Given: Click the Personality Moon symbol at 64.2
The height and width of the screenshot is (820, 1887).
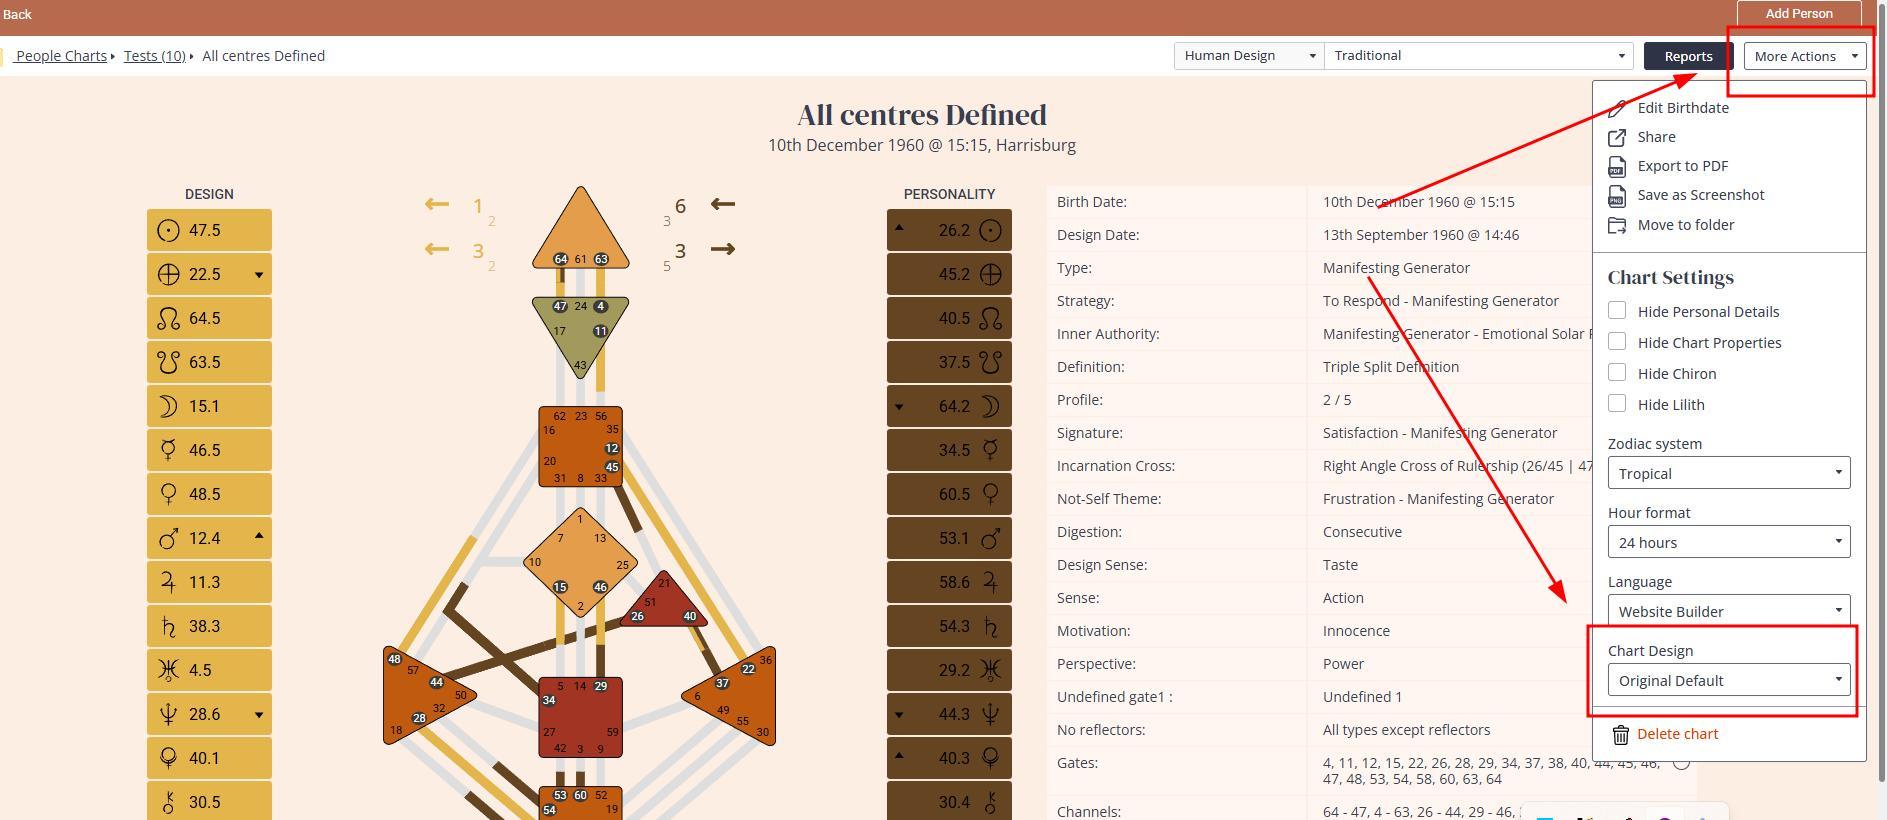Looking at the screenshot, I should 990,406.
